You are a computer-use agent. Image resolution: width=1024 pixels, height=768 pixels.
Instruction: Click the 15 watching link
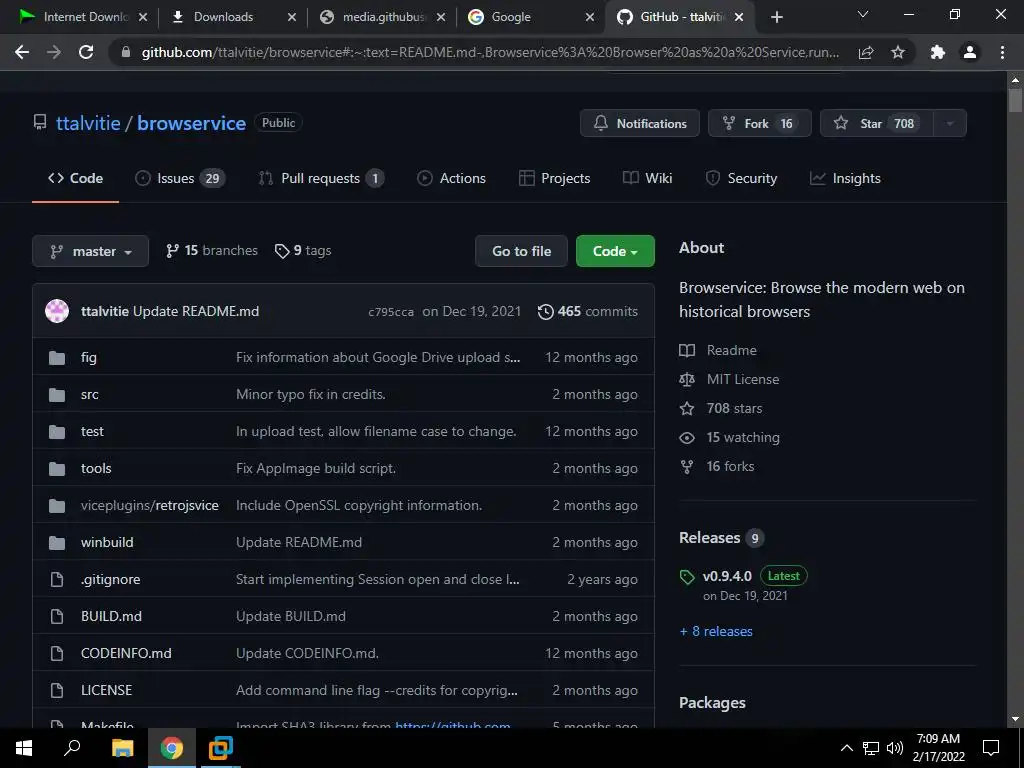click(729, 438)
